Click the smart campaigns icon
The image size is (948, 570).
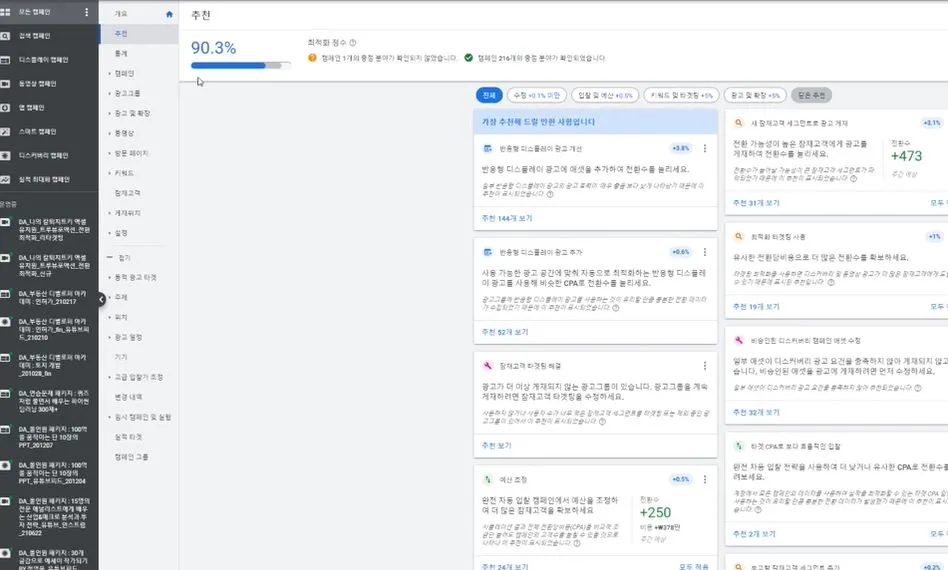tap(5, 132)
